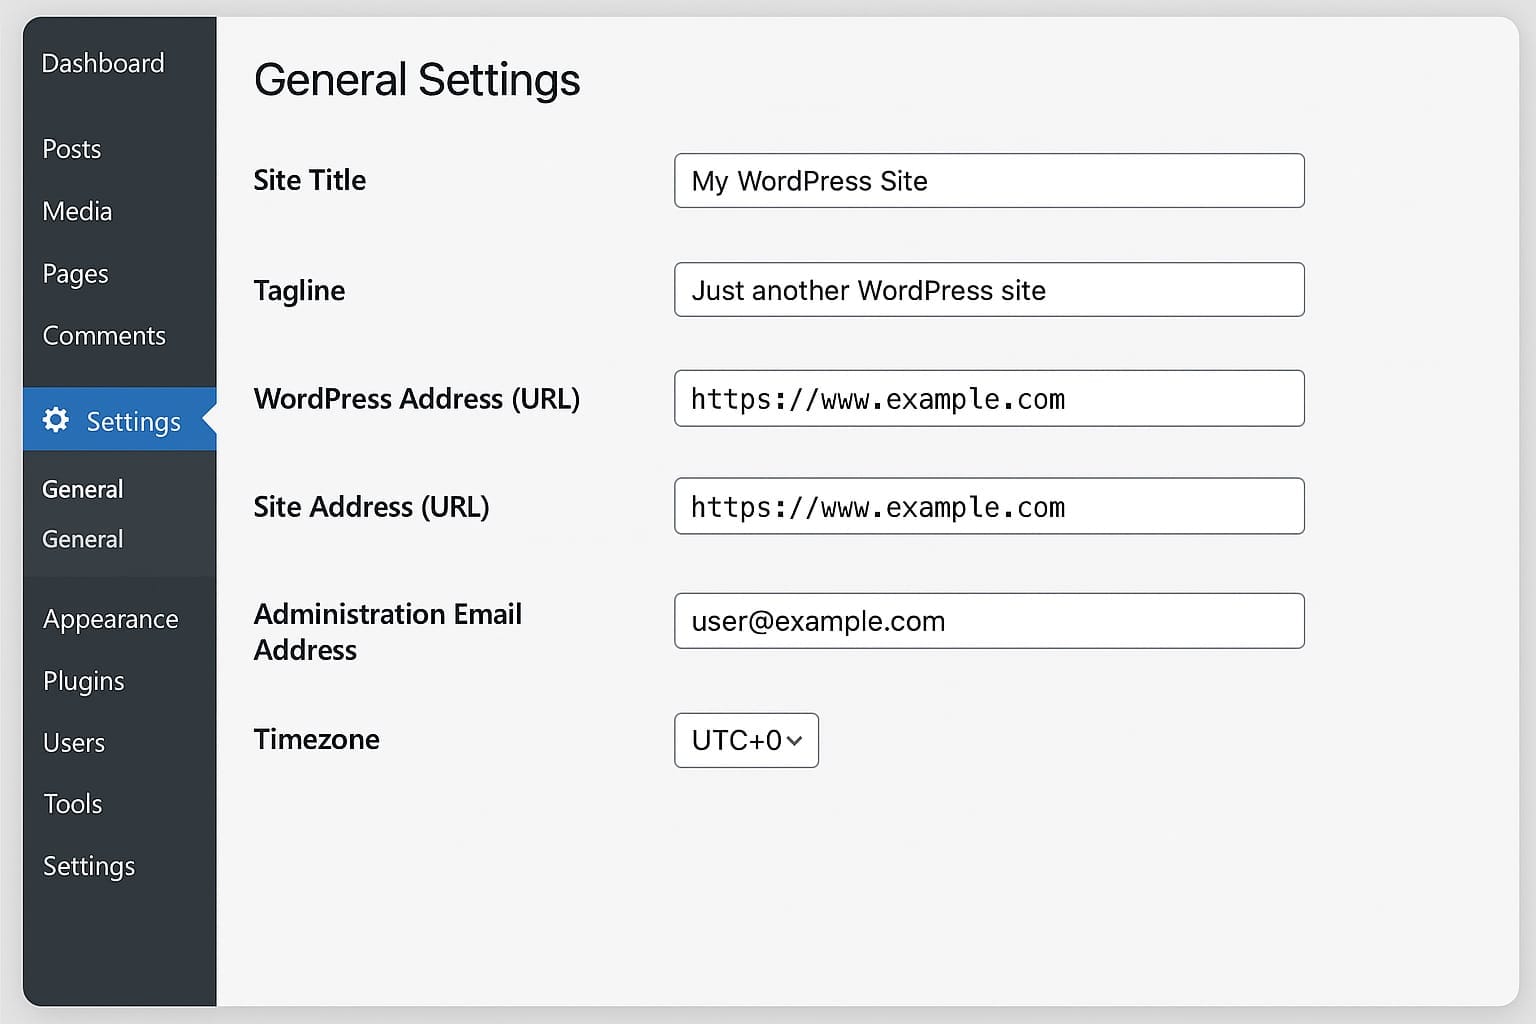
Task: Click the gear icon beside Settings
Action: [x=56, y=420]
